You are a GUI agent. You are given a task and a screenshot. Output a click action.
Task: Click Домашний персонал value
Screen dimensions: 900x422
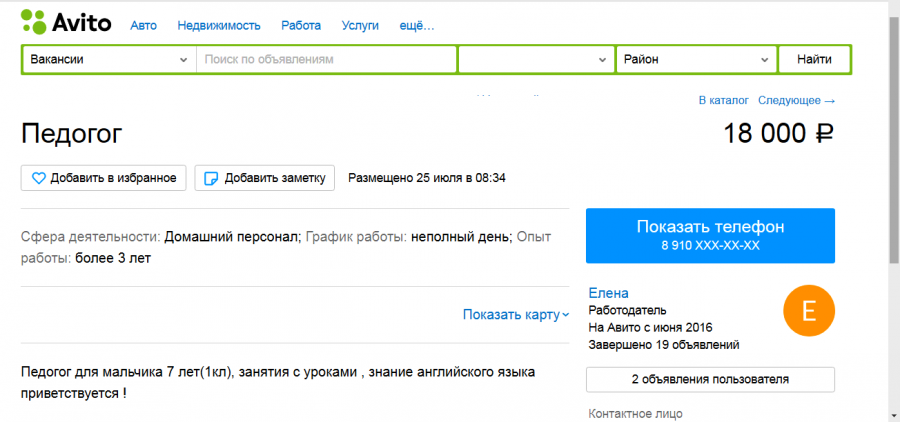click(x=233, y=237)
